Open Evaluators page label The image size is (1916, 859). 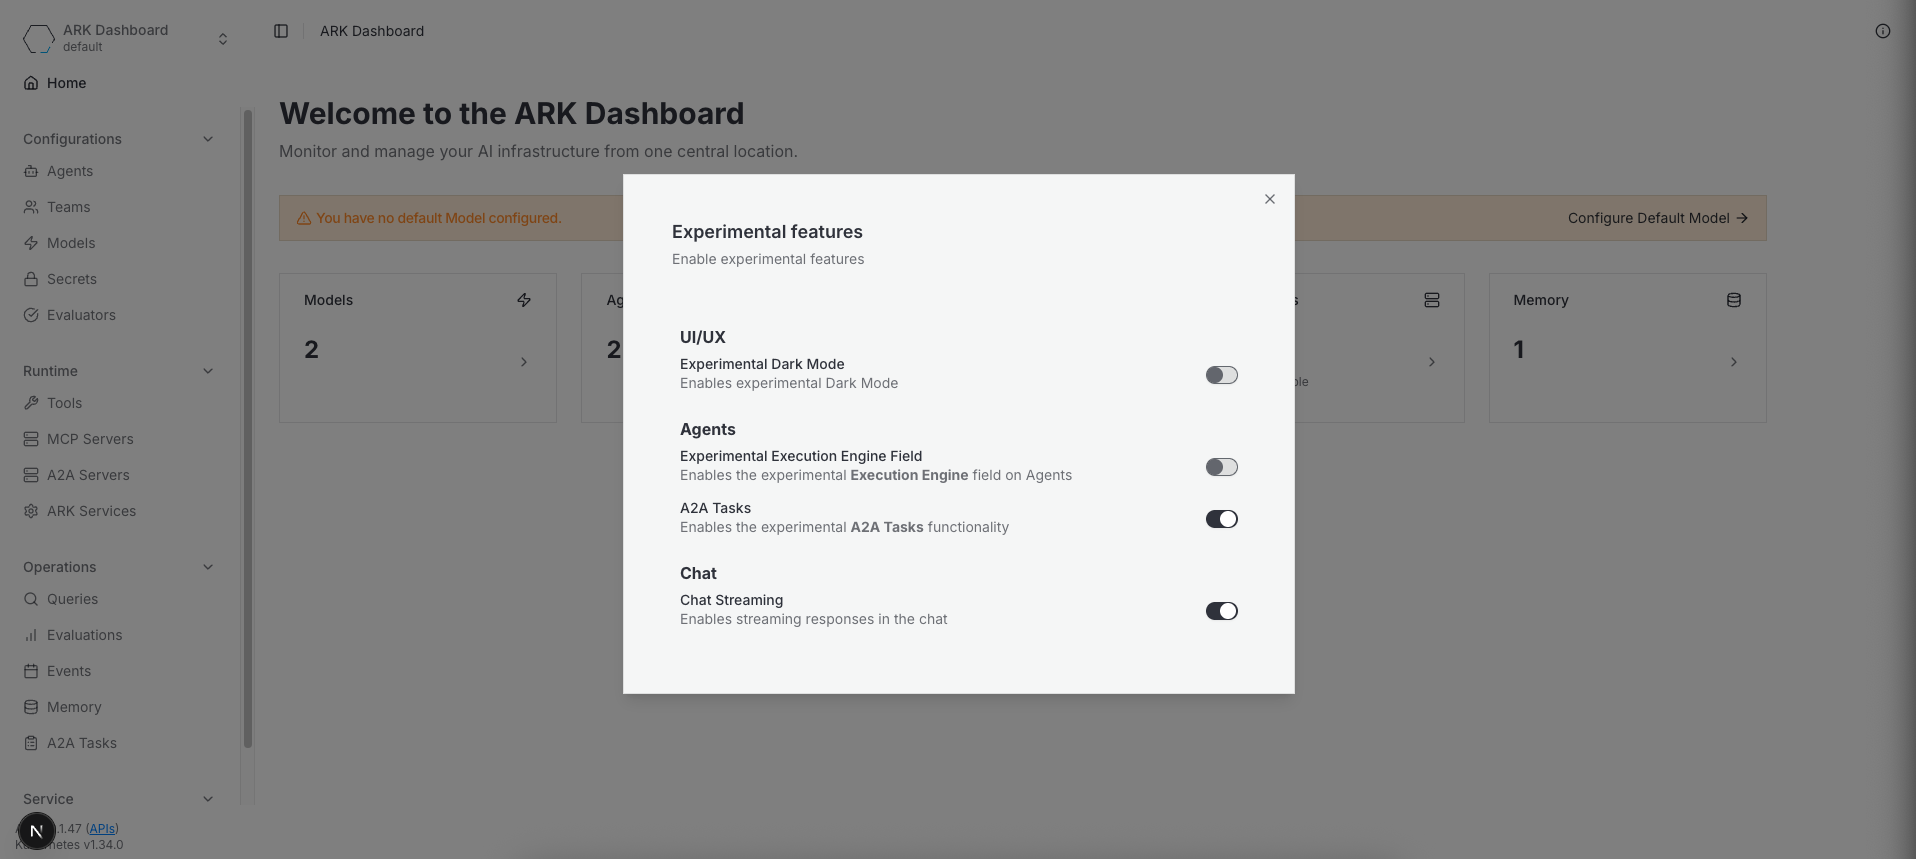(81, 315)
